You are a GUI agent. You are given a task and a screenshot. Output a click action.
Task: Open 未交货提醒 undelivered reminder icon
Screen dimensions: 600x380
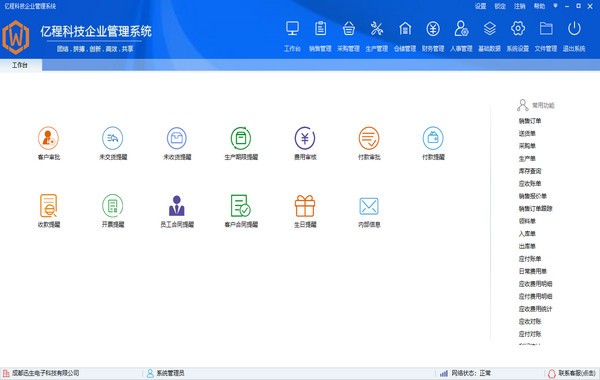(x=112, y=138)
